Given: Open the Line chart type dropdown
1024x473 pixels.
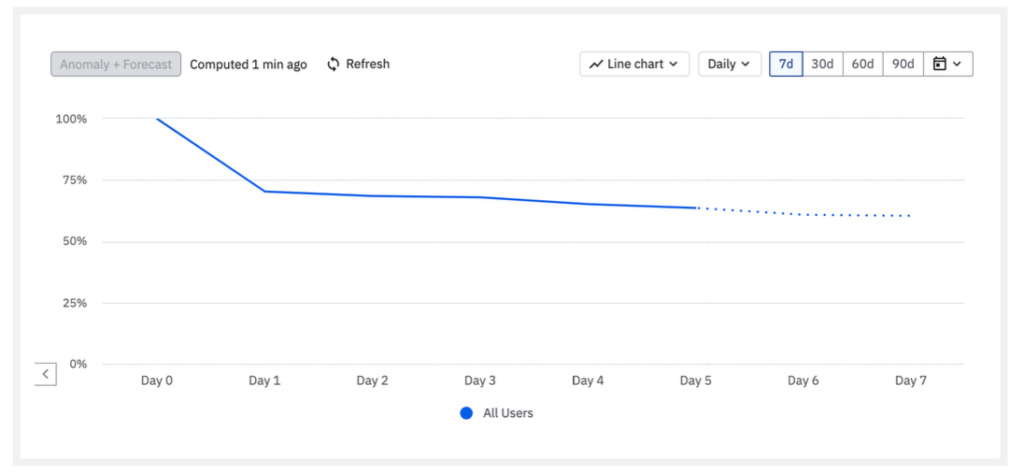Looking at the screenshot, I should (634, 64).
